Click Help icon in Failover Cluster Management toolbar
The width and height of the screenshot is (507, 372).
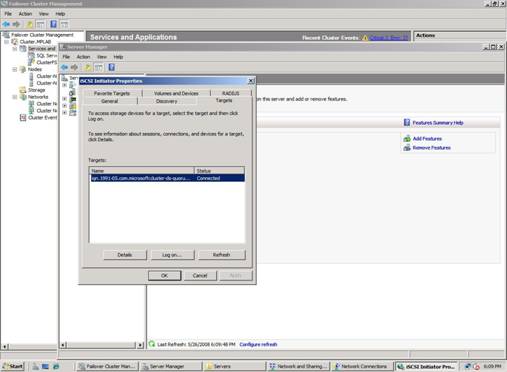click(53, 24)
